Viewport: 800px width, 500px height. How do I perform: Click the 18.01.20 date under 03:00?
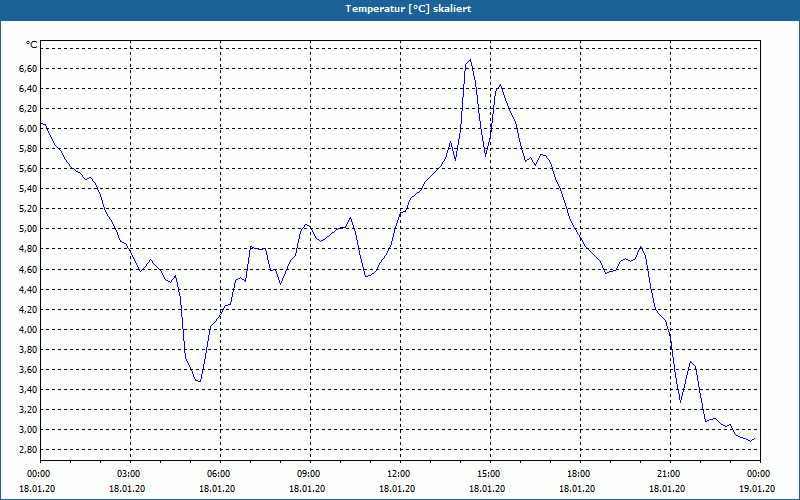[x=127, y=489]
